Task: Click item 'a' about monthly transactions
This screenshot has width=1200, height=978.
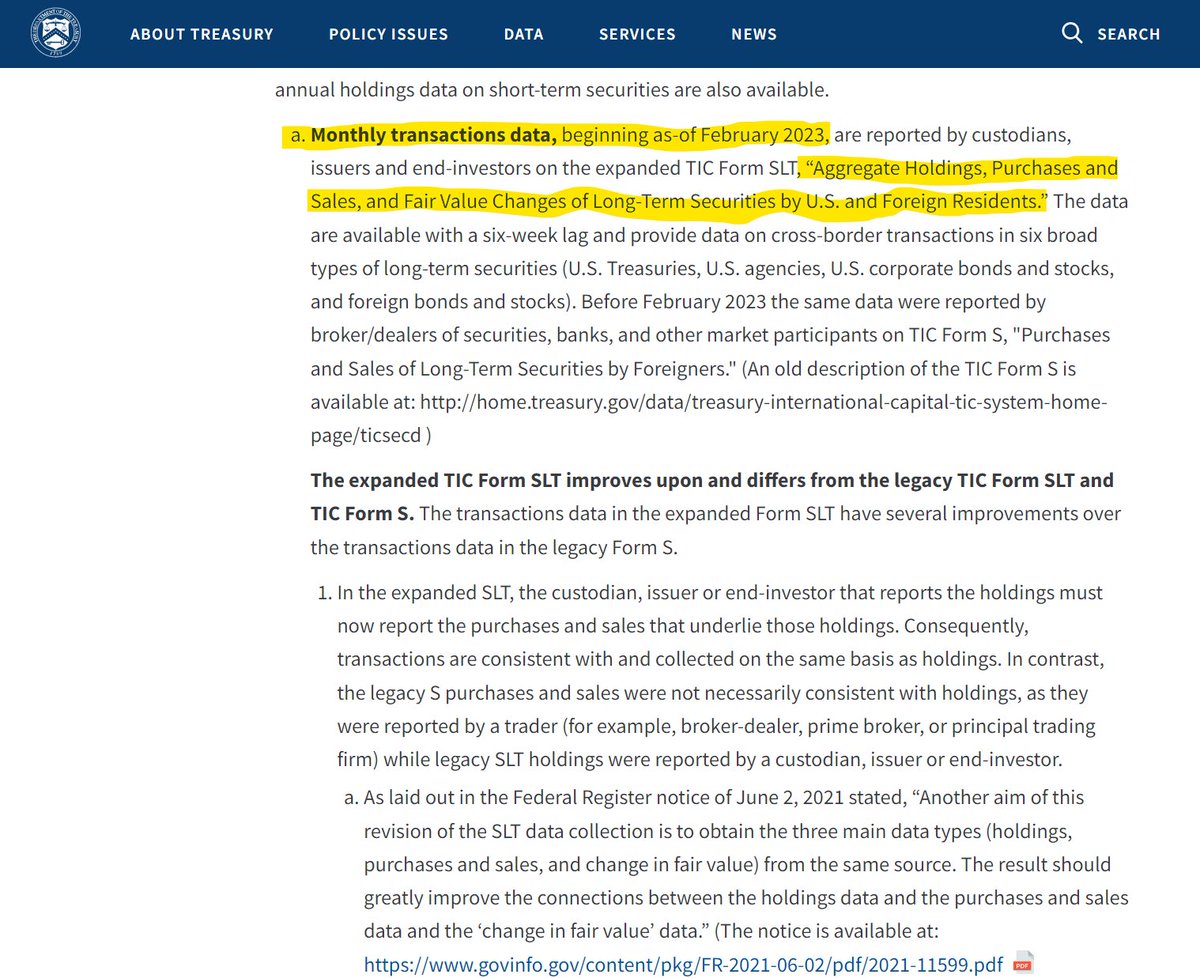Action: tap(700, 268)
